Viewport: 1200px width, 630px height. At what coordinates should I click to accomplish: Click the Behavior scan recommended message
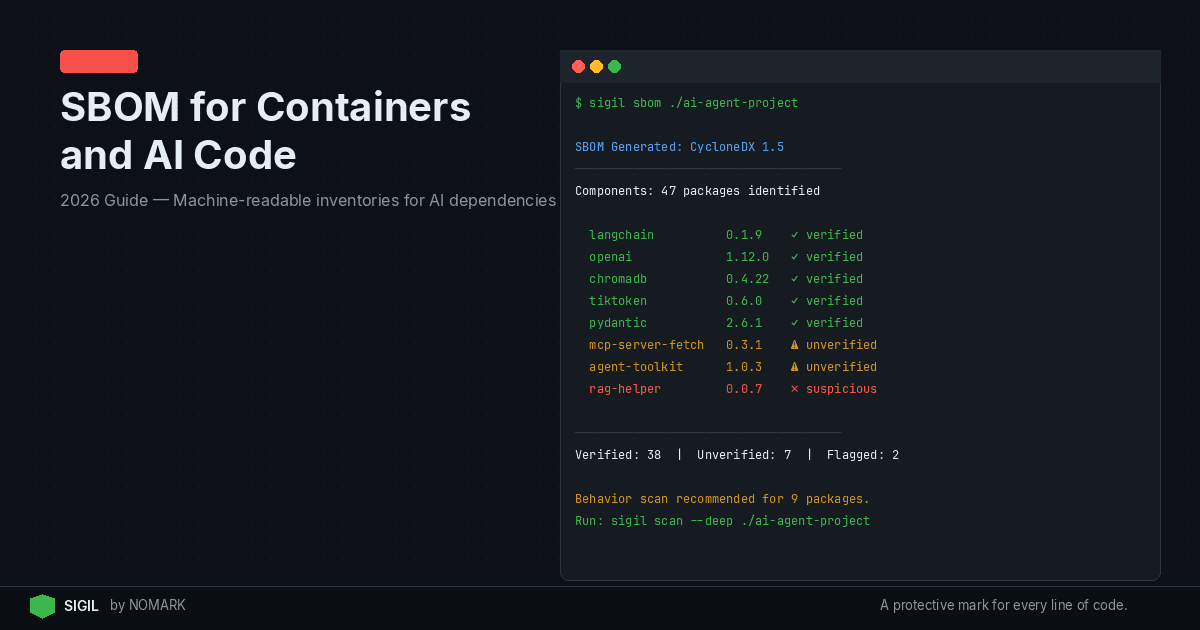[721, 498]
